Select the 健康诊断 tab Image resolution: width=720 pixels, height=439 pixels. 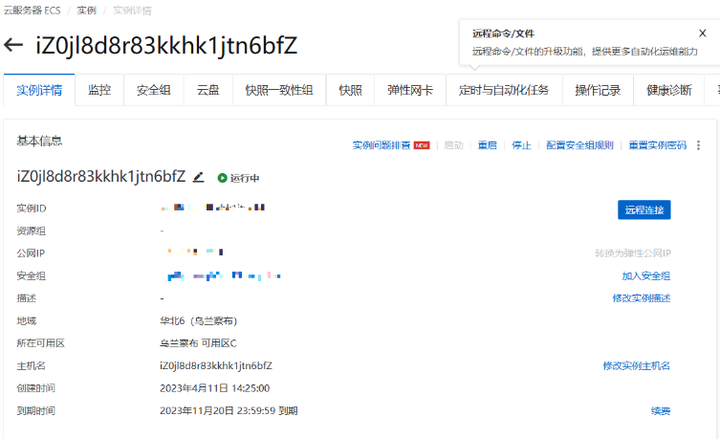point(669,90)
